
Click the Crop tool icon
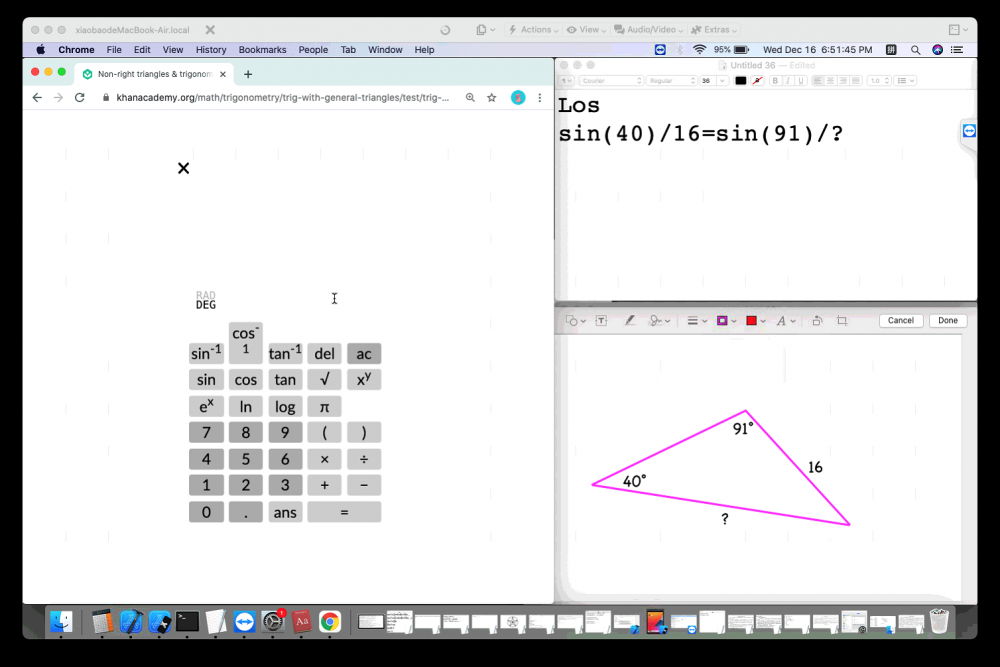coord(842,321)
